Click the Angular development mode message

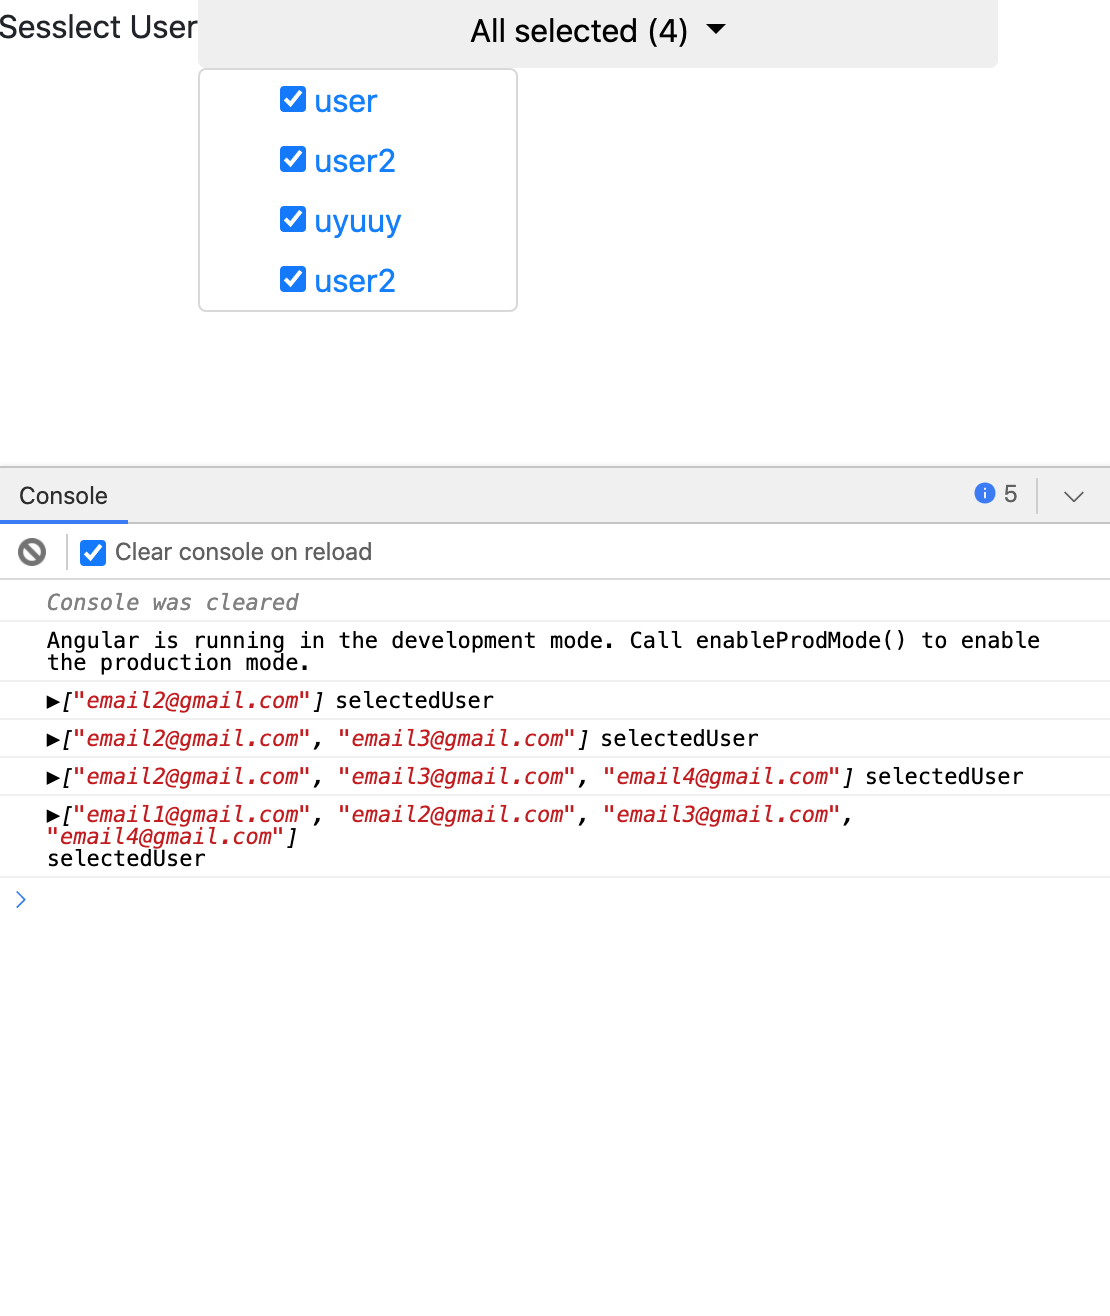pyautogui.click(x=543, y=651)
